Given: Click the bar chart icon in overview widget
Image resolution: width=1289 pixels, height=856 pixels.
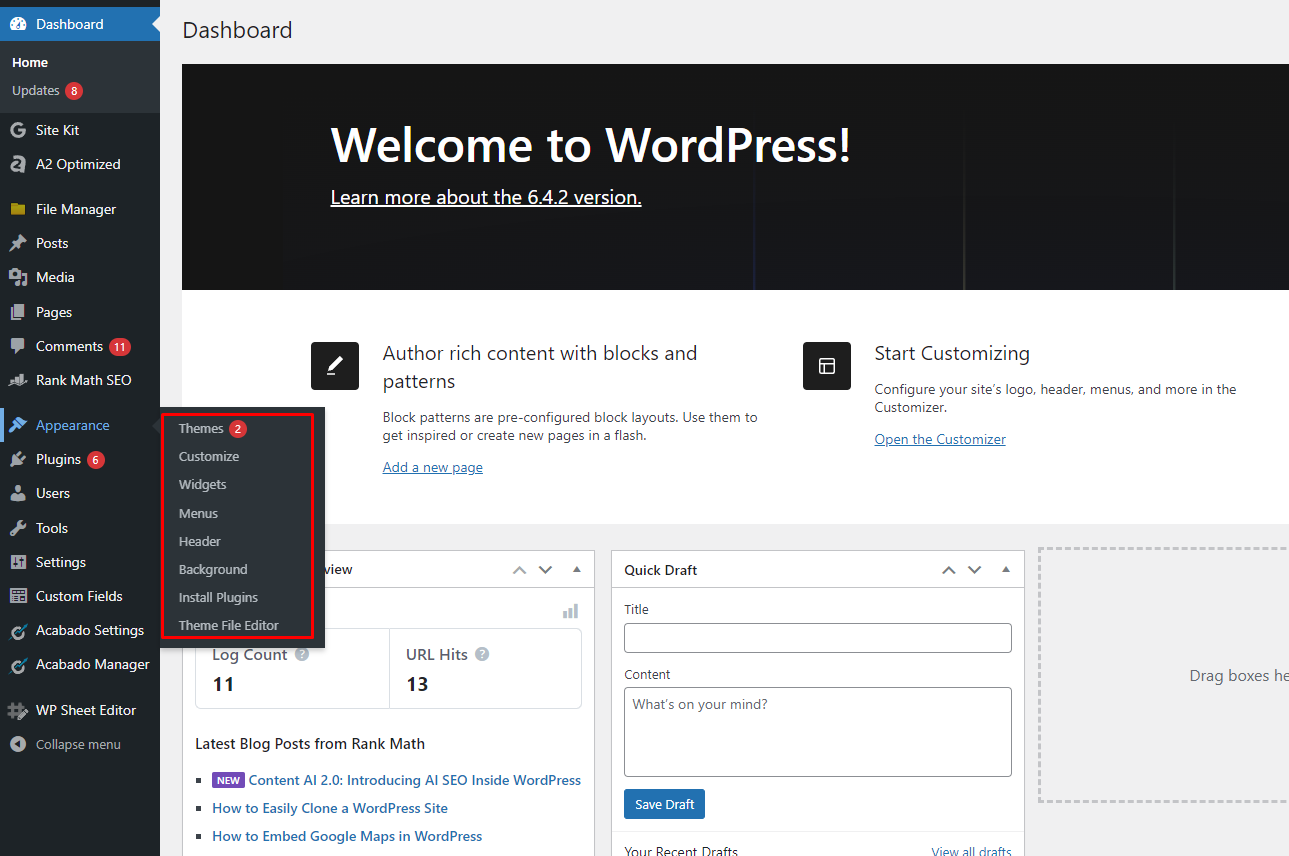Looking at the screenshot, I should [570, 611].
